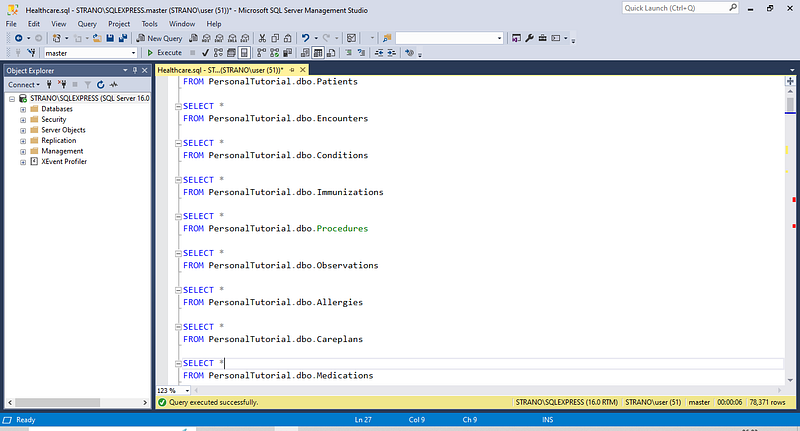Toggle Include Actual Execution Plan
Viewport: 800px width, 431px height.
click(x=261, y=53)
